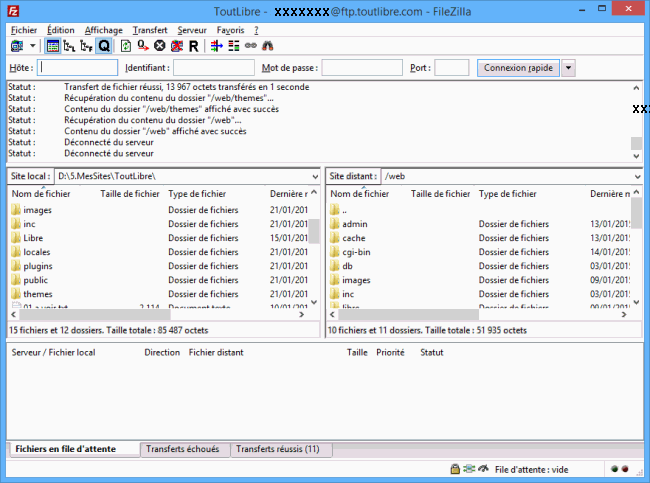Open the Transfert menu
The width and height of the screenshot is (650, 483).
tap(150, 30)
